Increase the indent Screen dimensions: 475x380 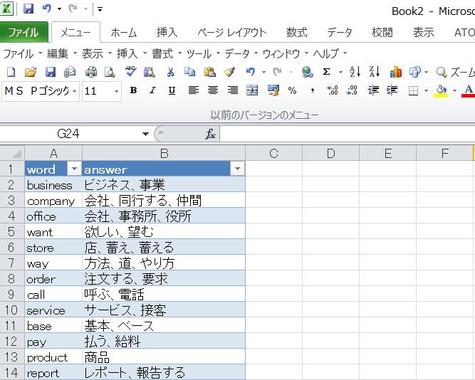click(x=392, y=90)
